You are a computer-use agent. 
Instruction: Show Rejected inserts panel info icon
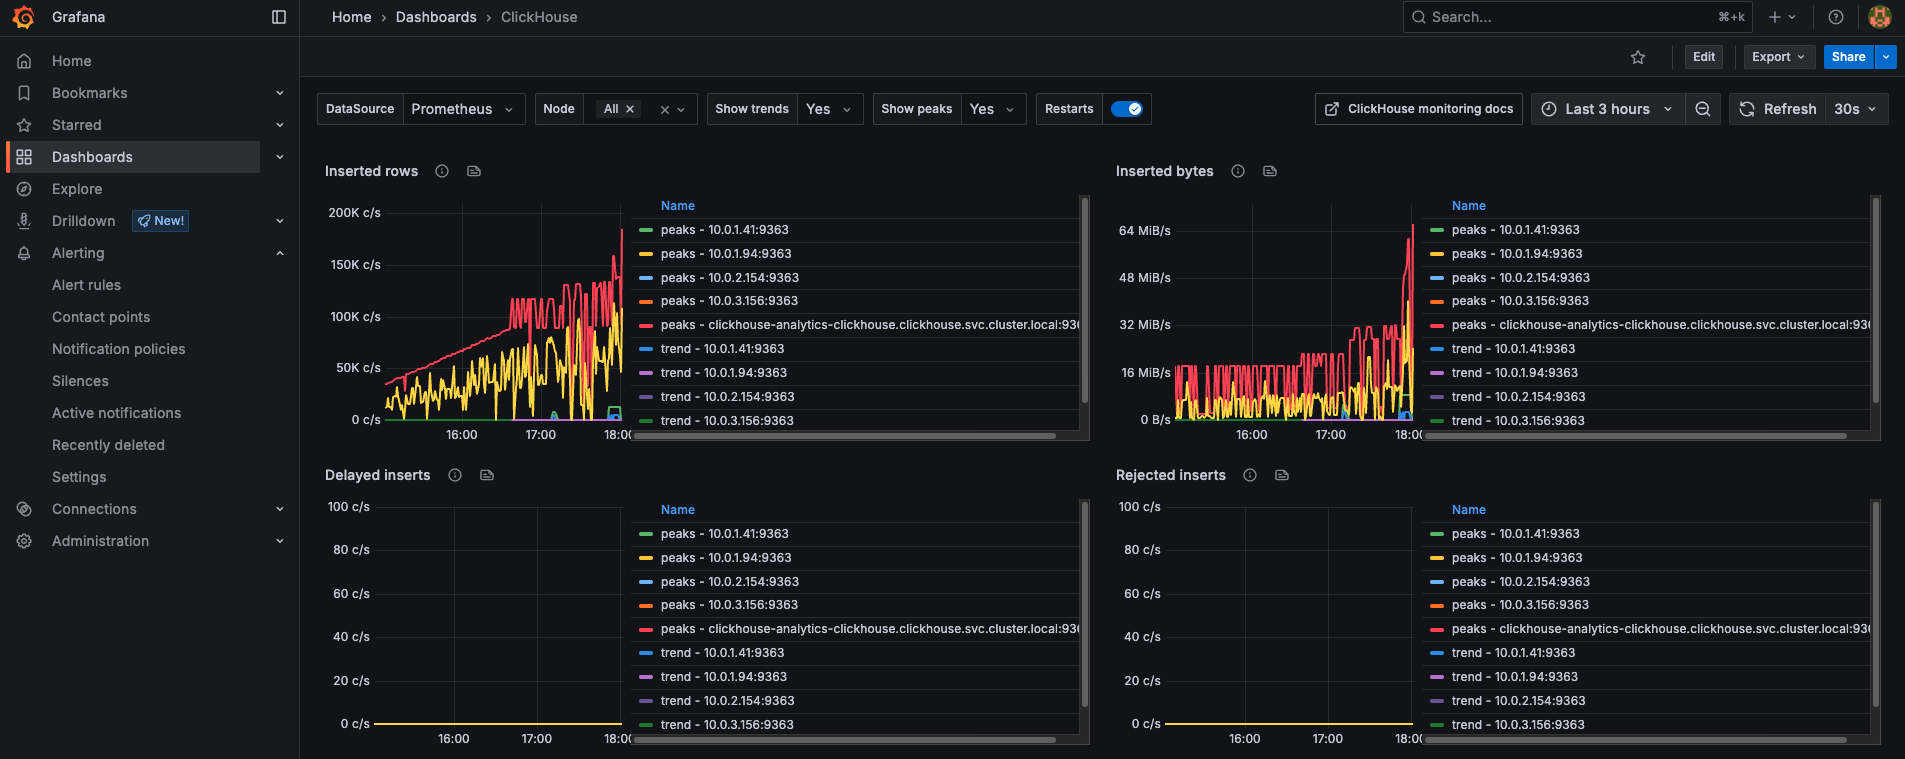[1250, 475]
